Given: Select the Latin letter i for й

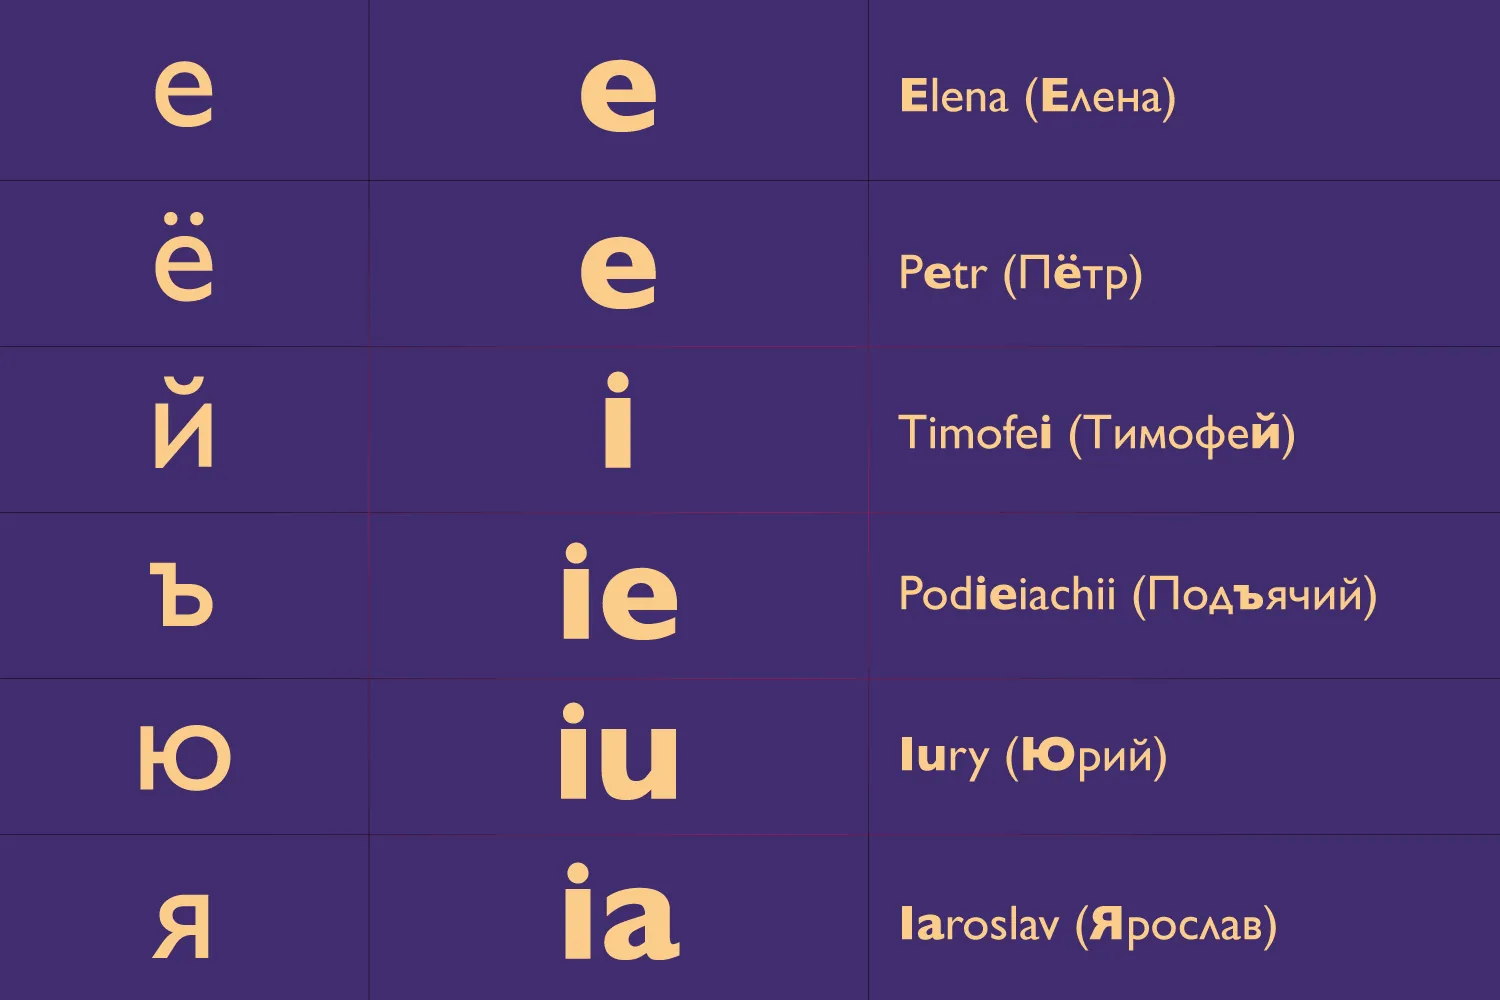Looking at the screenshot, I should (x=618, y=420).
